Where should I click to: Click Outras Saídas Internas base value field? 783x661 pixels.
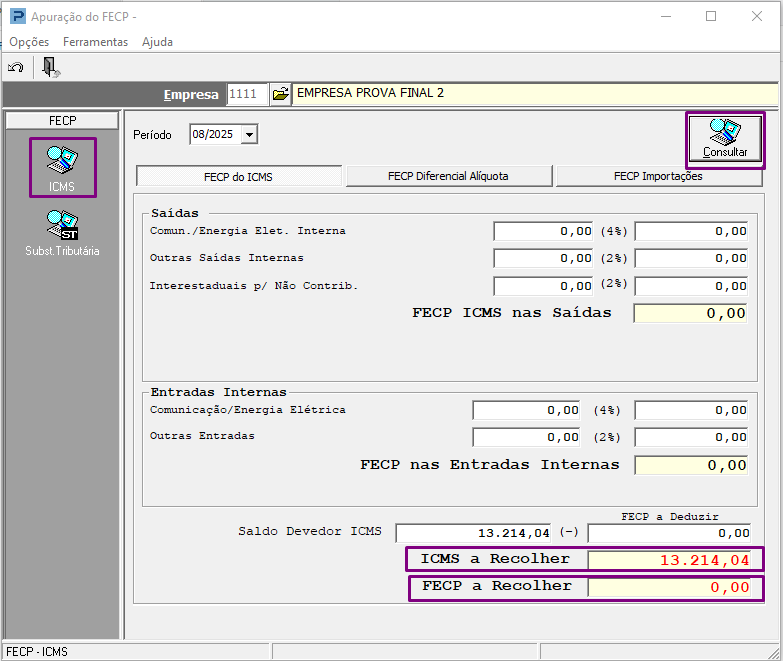pos(543,259)
